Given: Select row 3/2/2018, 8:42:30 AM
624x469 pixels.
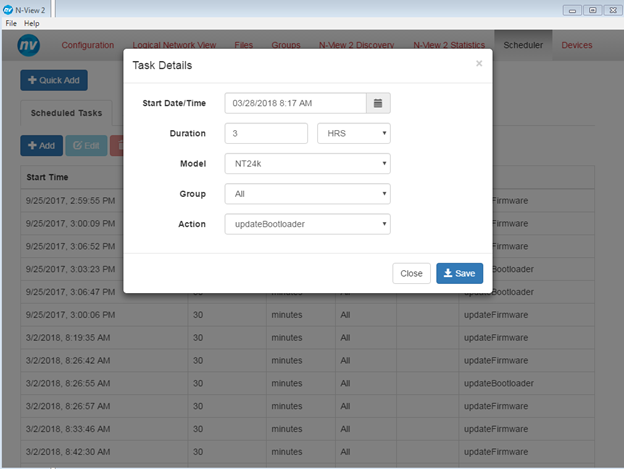Looking at the screenshot, I should click(308, 452).
